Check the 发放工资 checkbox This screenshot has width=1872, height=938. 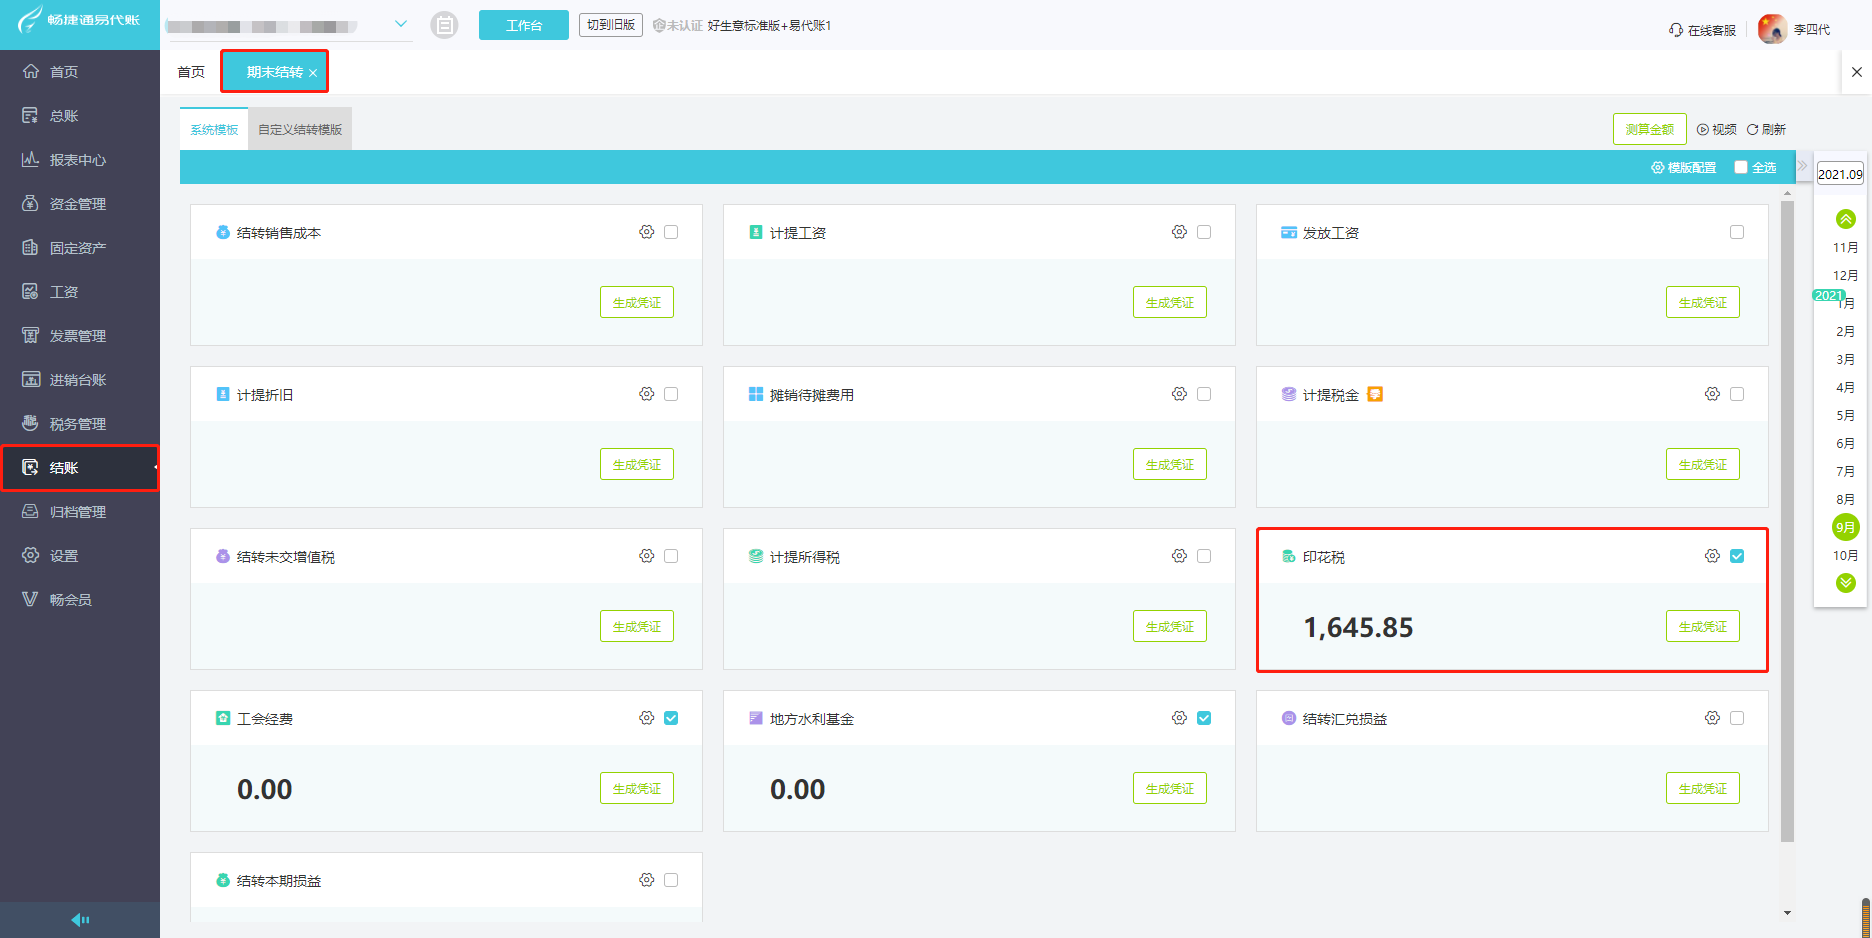tap(1737, 232)
